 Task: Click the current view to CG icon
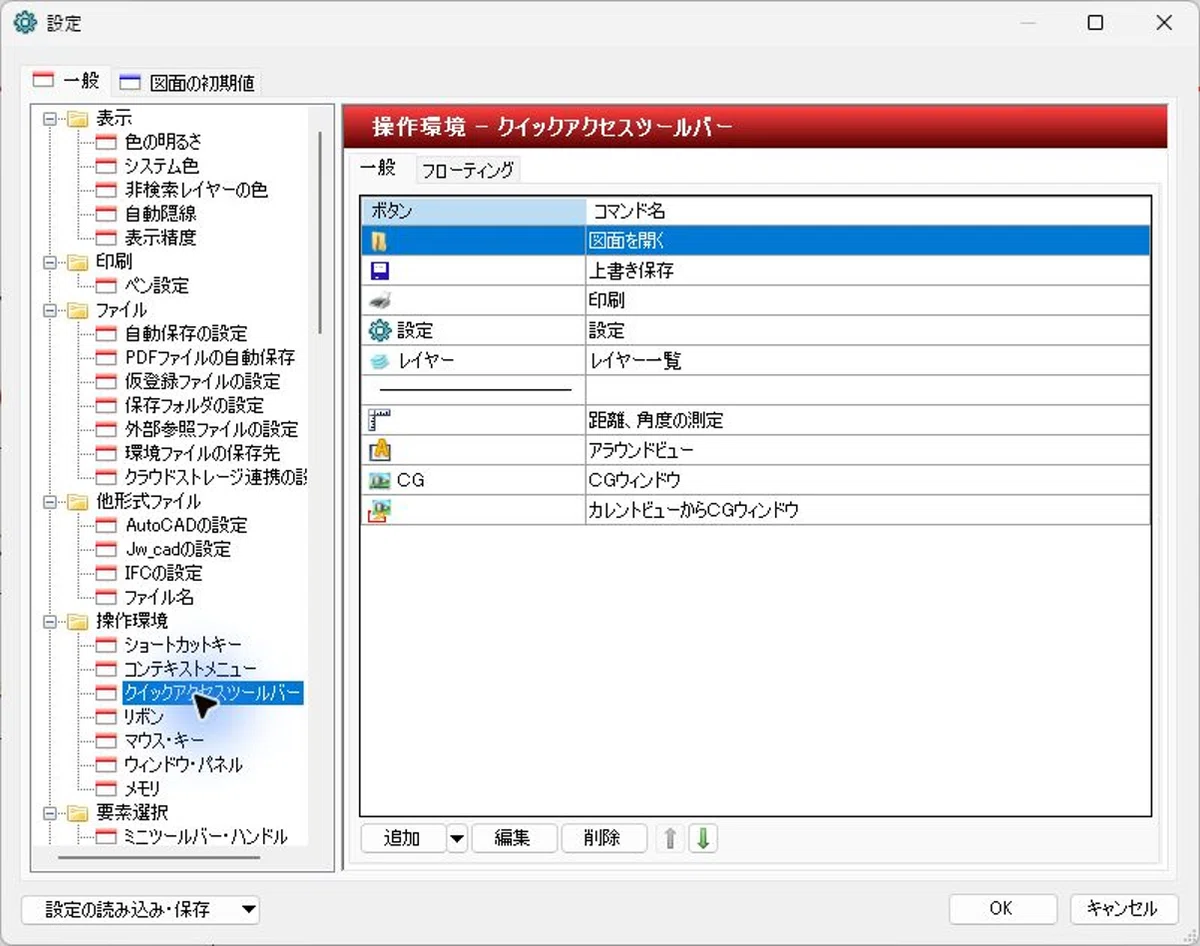coord(380,511)
